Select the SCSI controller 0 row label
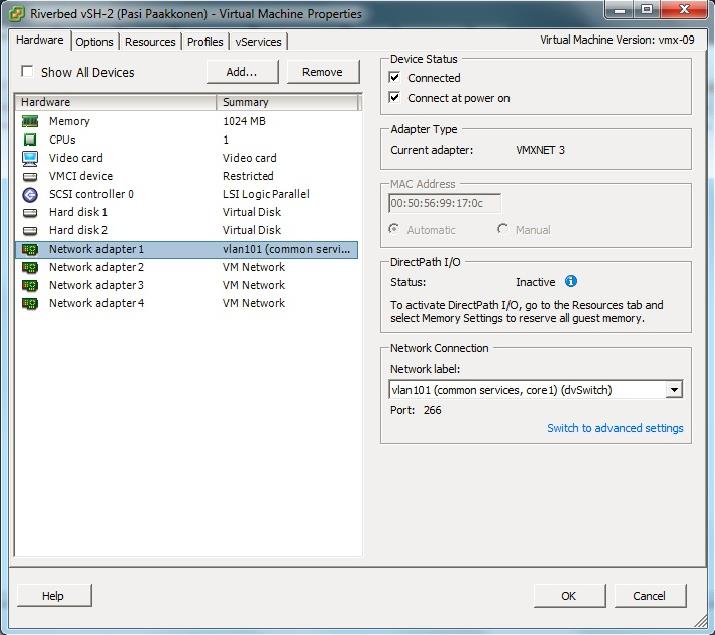Viewport: 715px width, 635px height. (x=91, y=194)
